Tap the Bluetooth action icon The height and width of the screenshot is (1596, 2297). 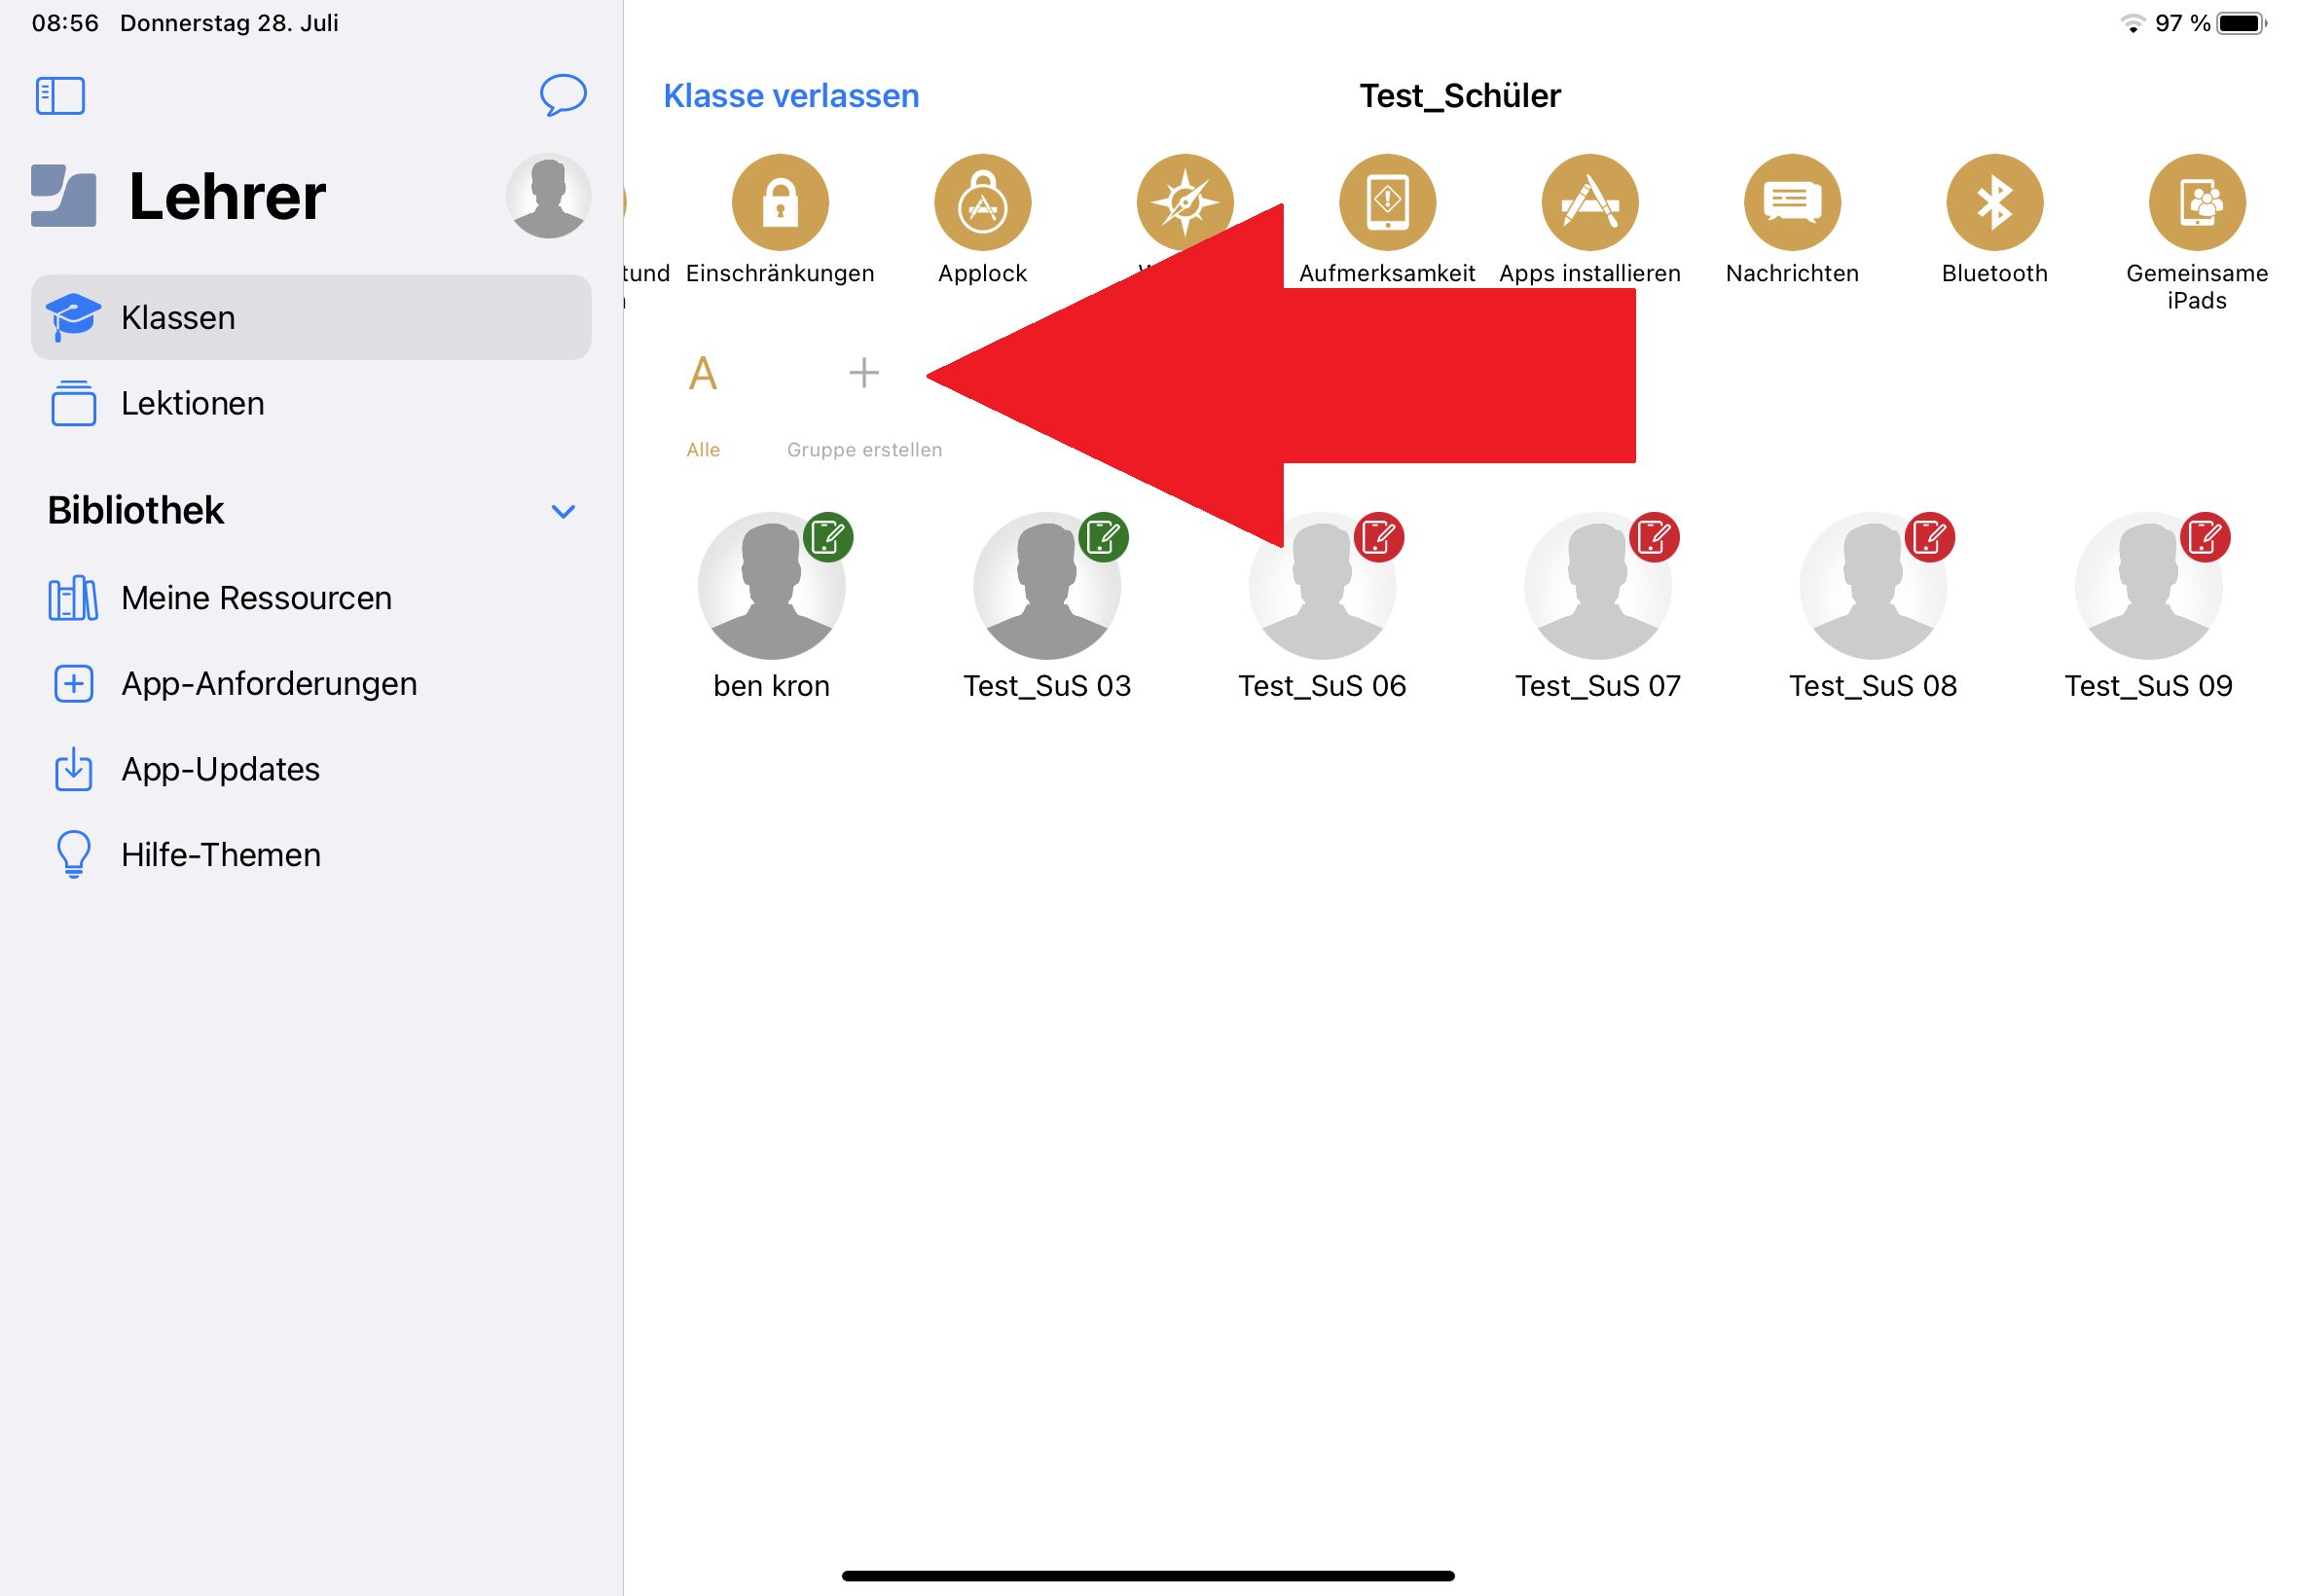(x=1994, y=202)
